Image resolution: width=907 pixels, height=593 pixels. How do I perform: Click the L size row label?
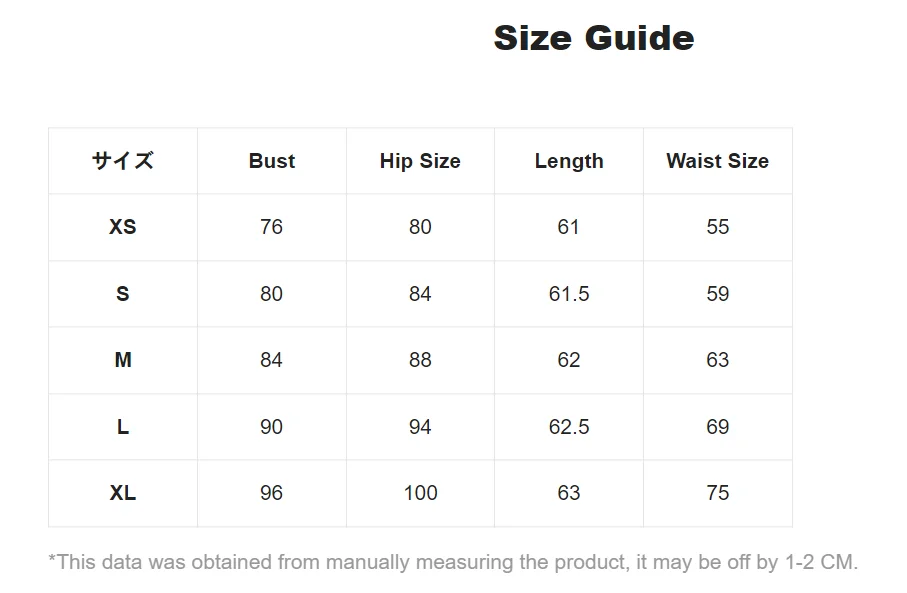tap(123, 427)
